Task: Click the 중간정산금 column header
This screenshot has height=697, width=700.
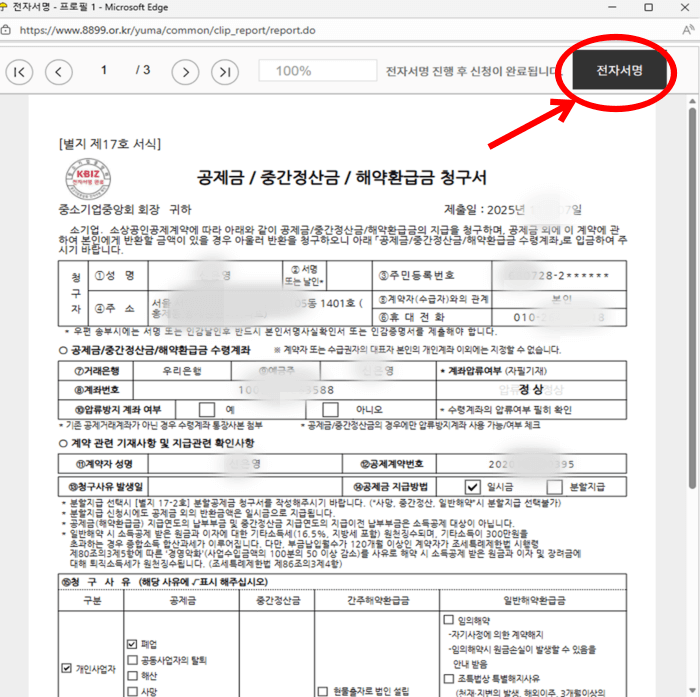Action: 278,601
